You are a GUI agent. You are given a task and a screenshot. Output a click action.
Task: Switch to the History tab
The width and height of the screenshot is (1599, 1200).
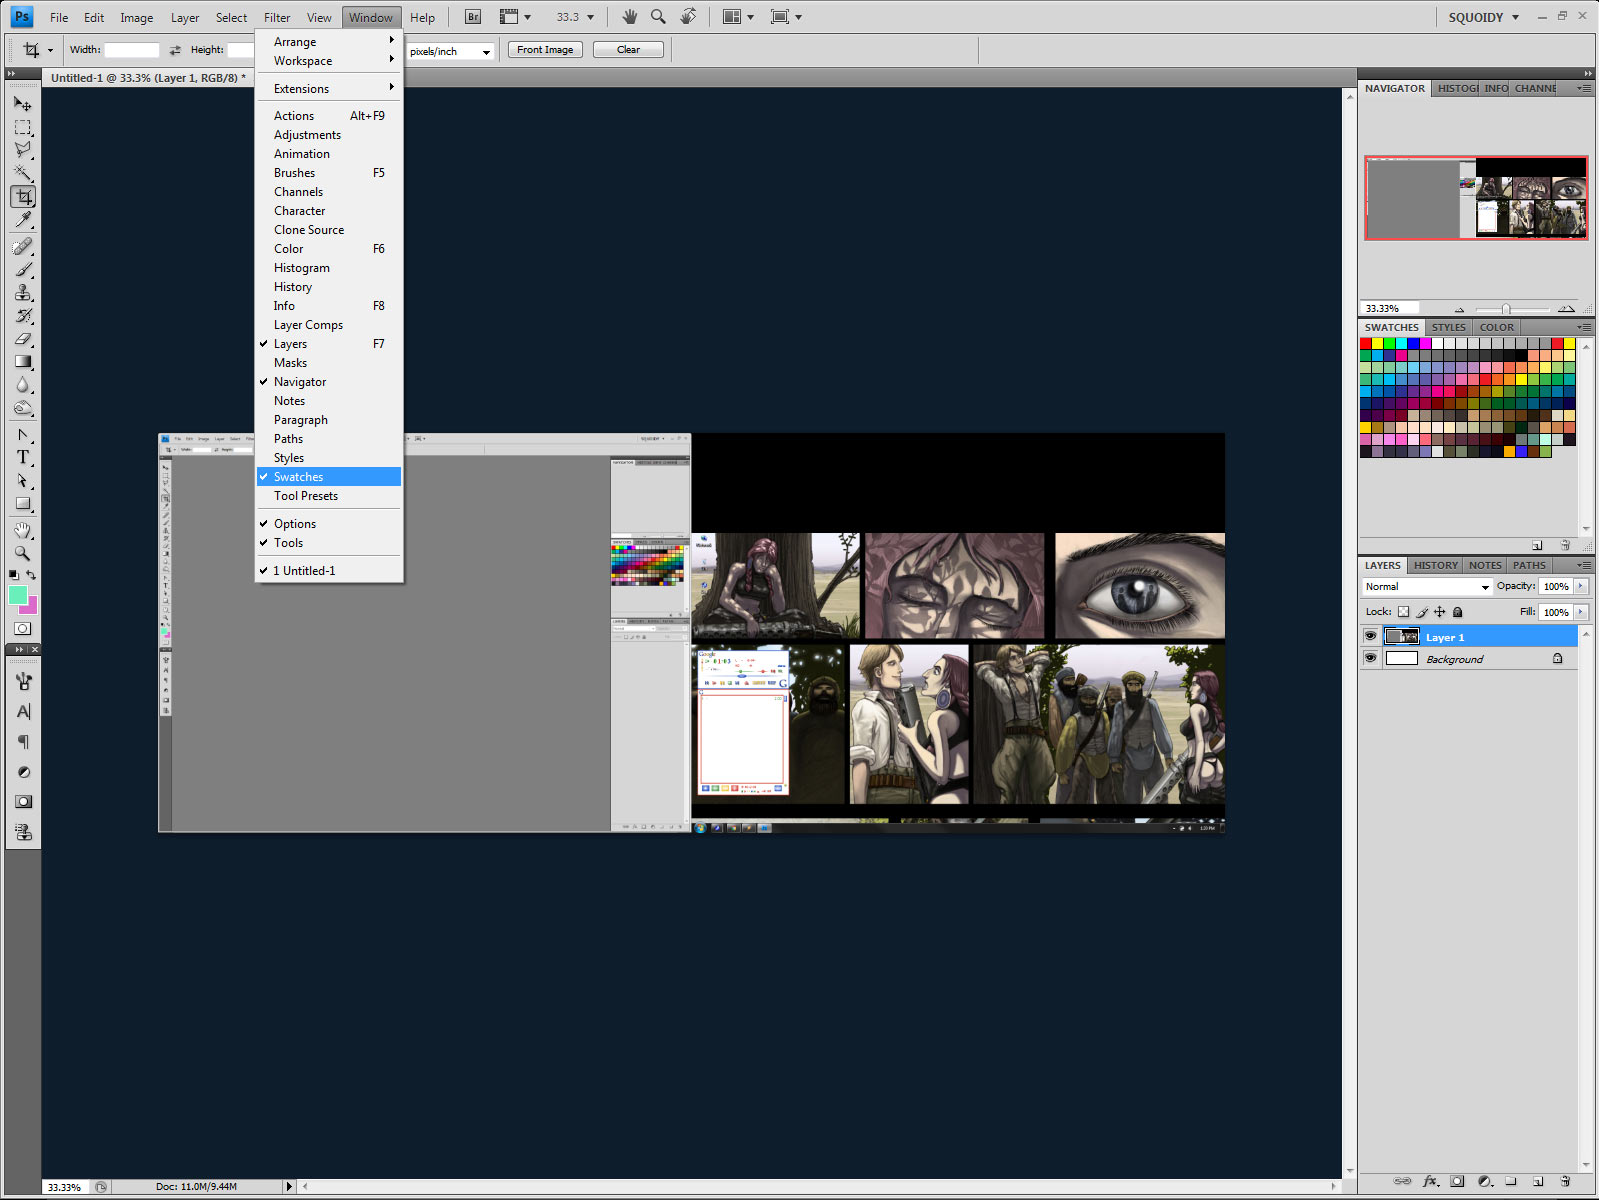pos(1435,565)
